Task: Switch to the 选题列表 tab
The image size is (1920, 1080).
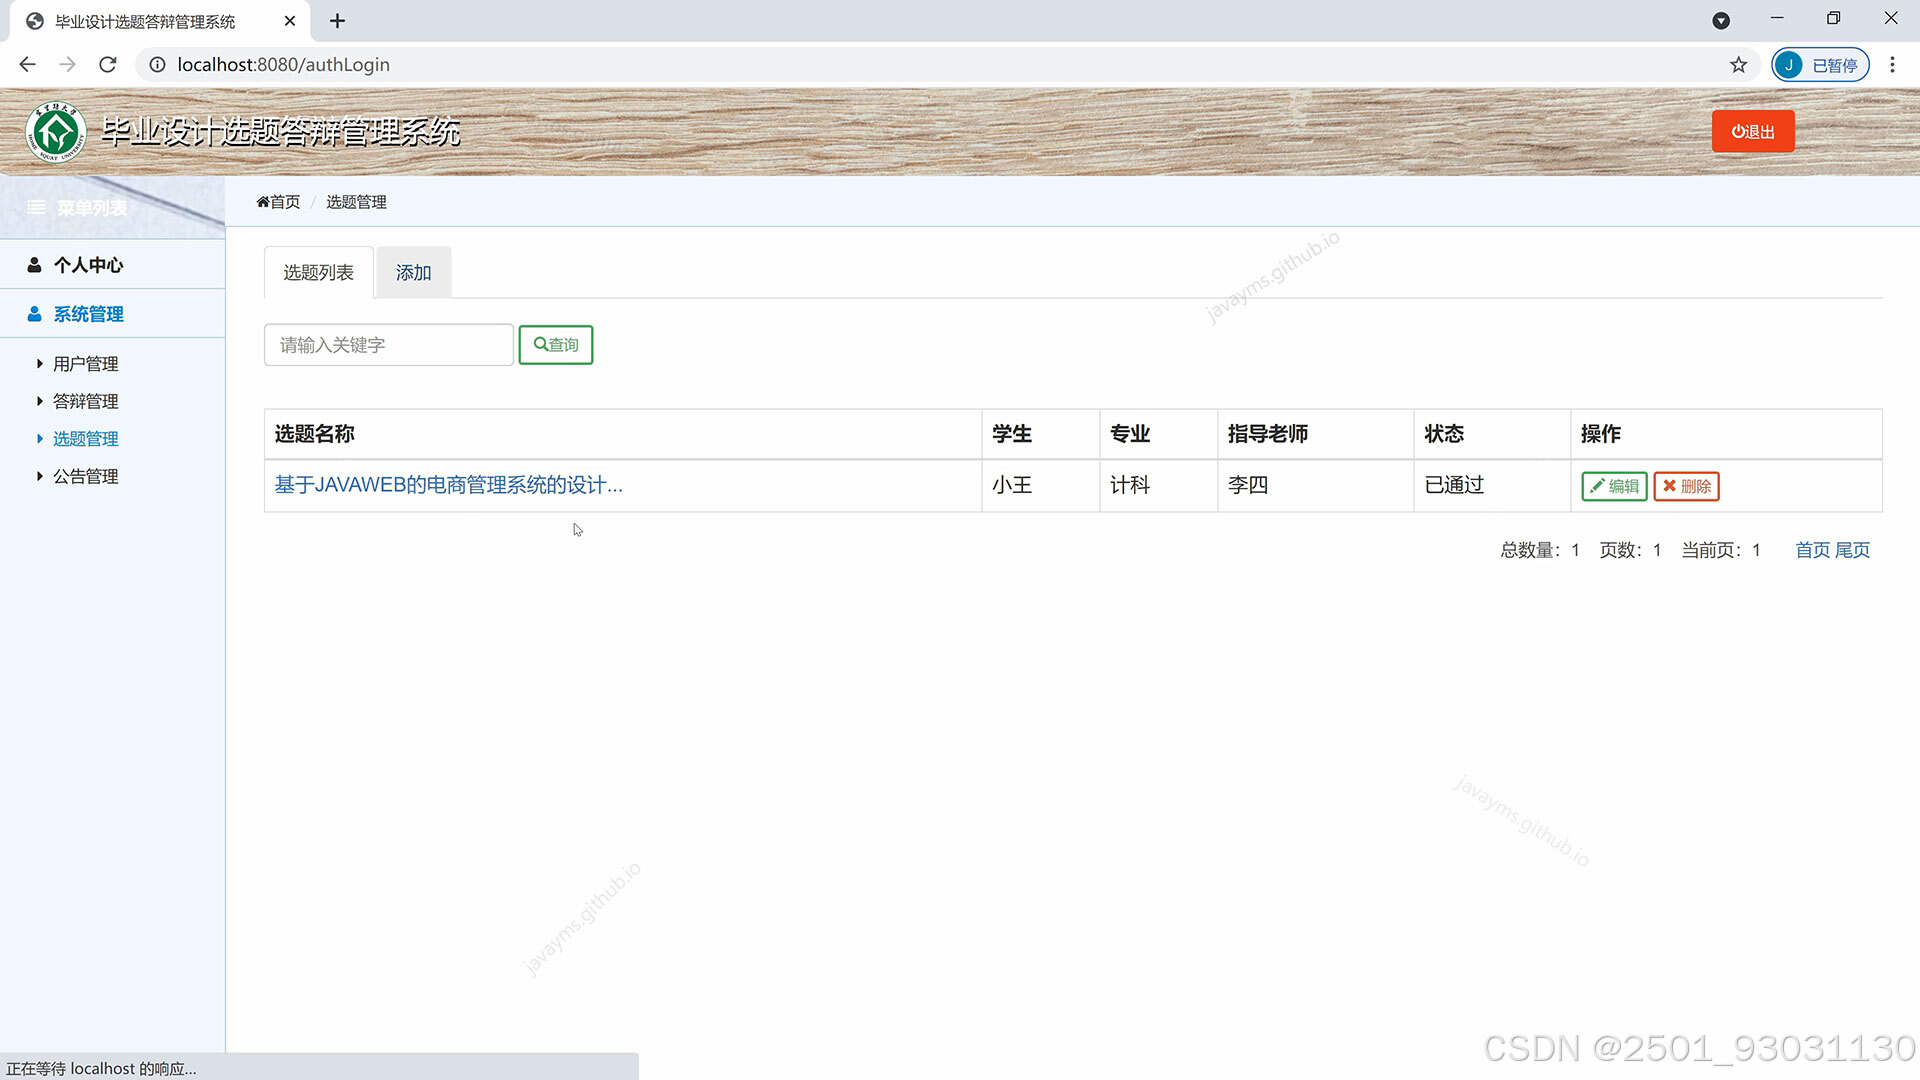Action: click(x=318, y=272)
